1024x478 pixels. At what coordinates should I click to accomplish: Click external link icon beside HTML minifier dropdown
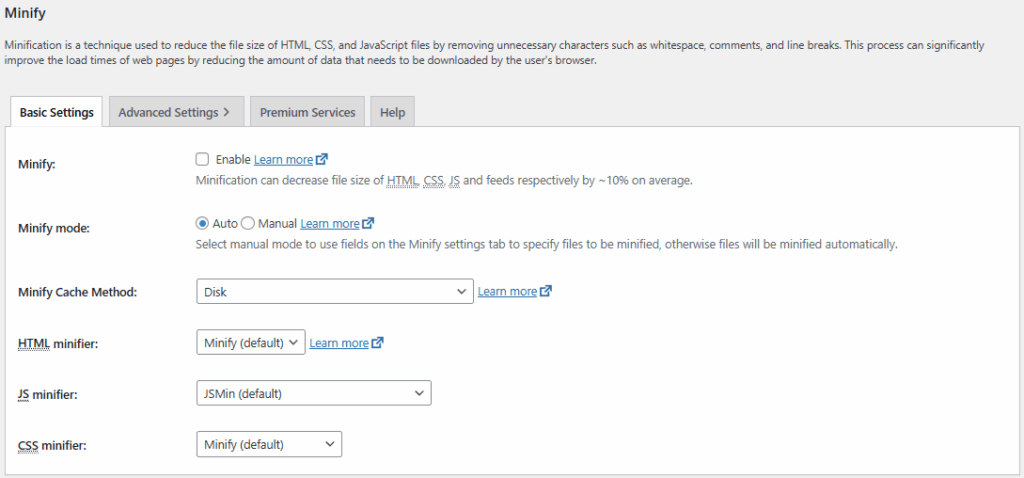[x=378, y=343]
